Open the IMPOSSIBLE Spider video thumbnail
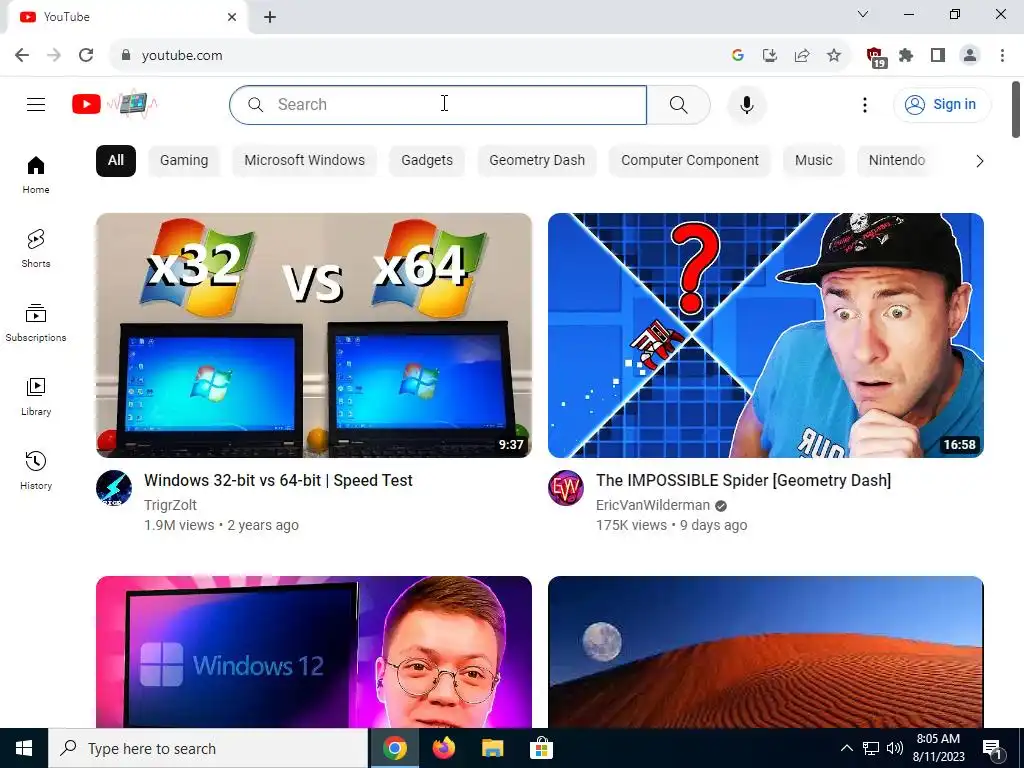The width and height of the screenshot is (1024, 768). click(x=765, y=335)
